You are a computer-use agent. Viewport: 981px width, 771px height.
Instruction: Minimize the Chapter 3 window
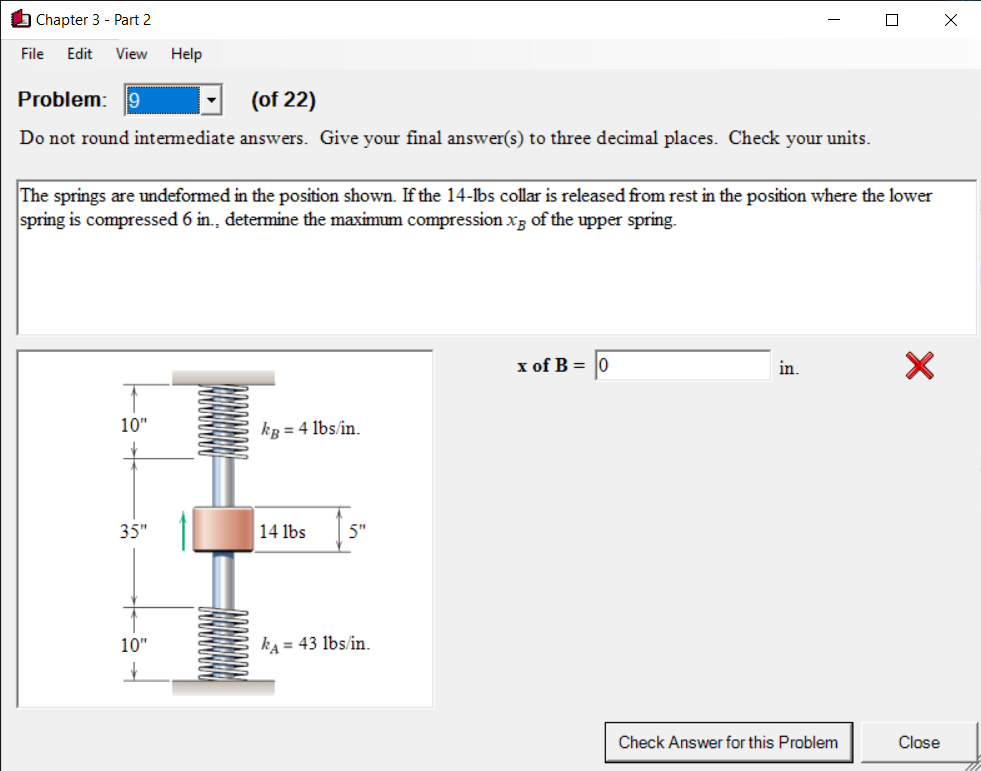click(833, 19)
